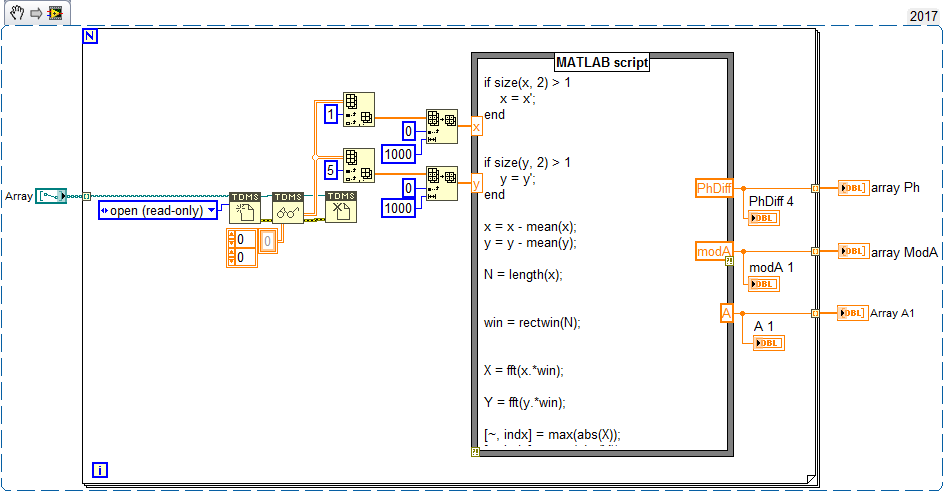Click the loop iteration terminal i
Screen dimensions: 944x492
click(99, 469)
